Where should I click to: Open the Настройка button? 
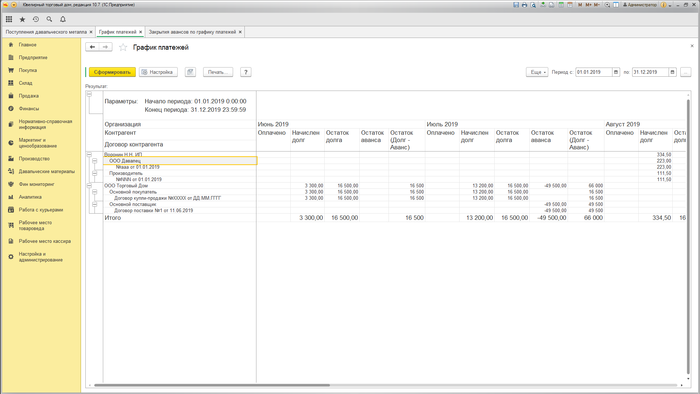click(x=158, y=72)
